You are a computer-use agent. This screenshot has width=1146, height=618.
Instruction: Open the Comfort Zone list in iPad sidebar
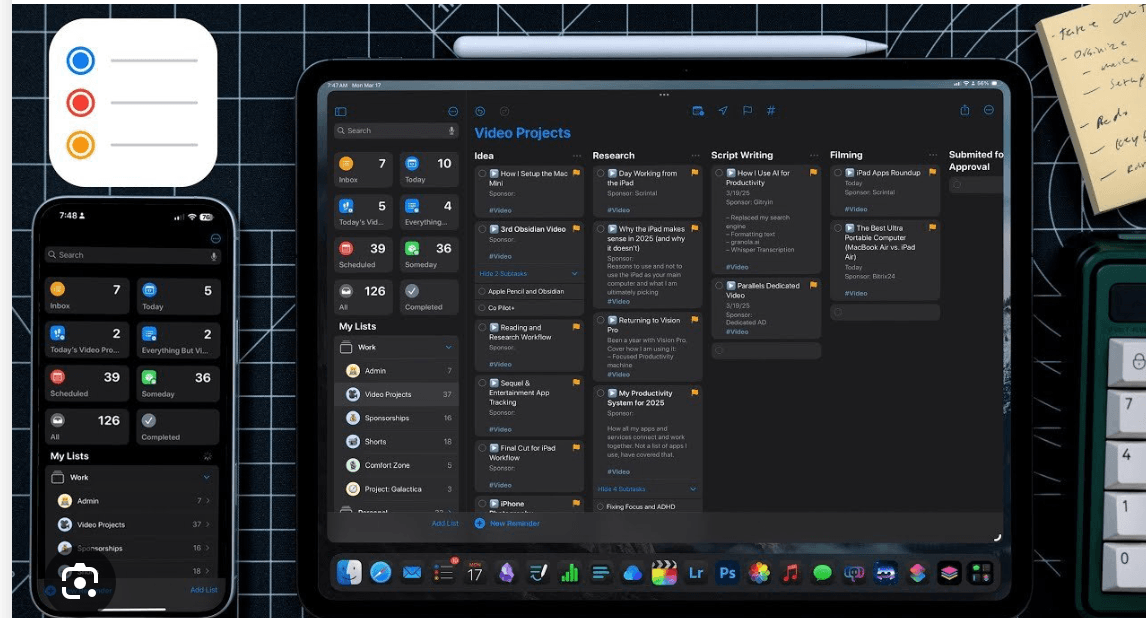tap(397, 465)
